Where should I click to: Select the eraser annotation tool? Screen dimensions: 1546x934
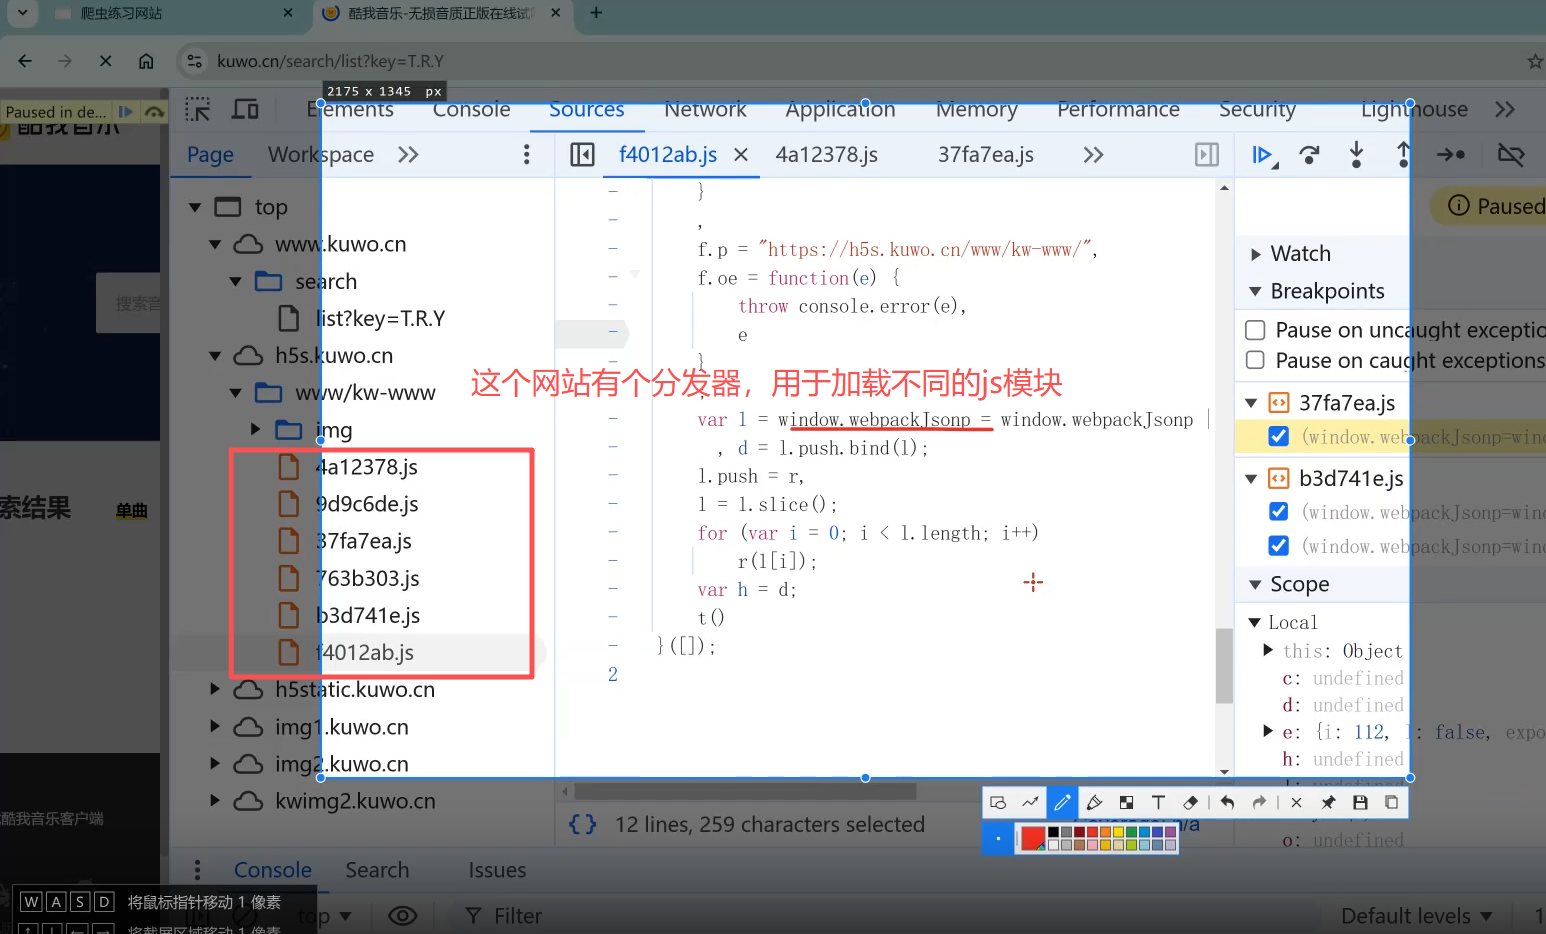click(1190, 802)
